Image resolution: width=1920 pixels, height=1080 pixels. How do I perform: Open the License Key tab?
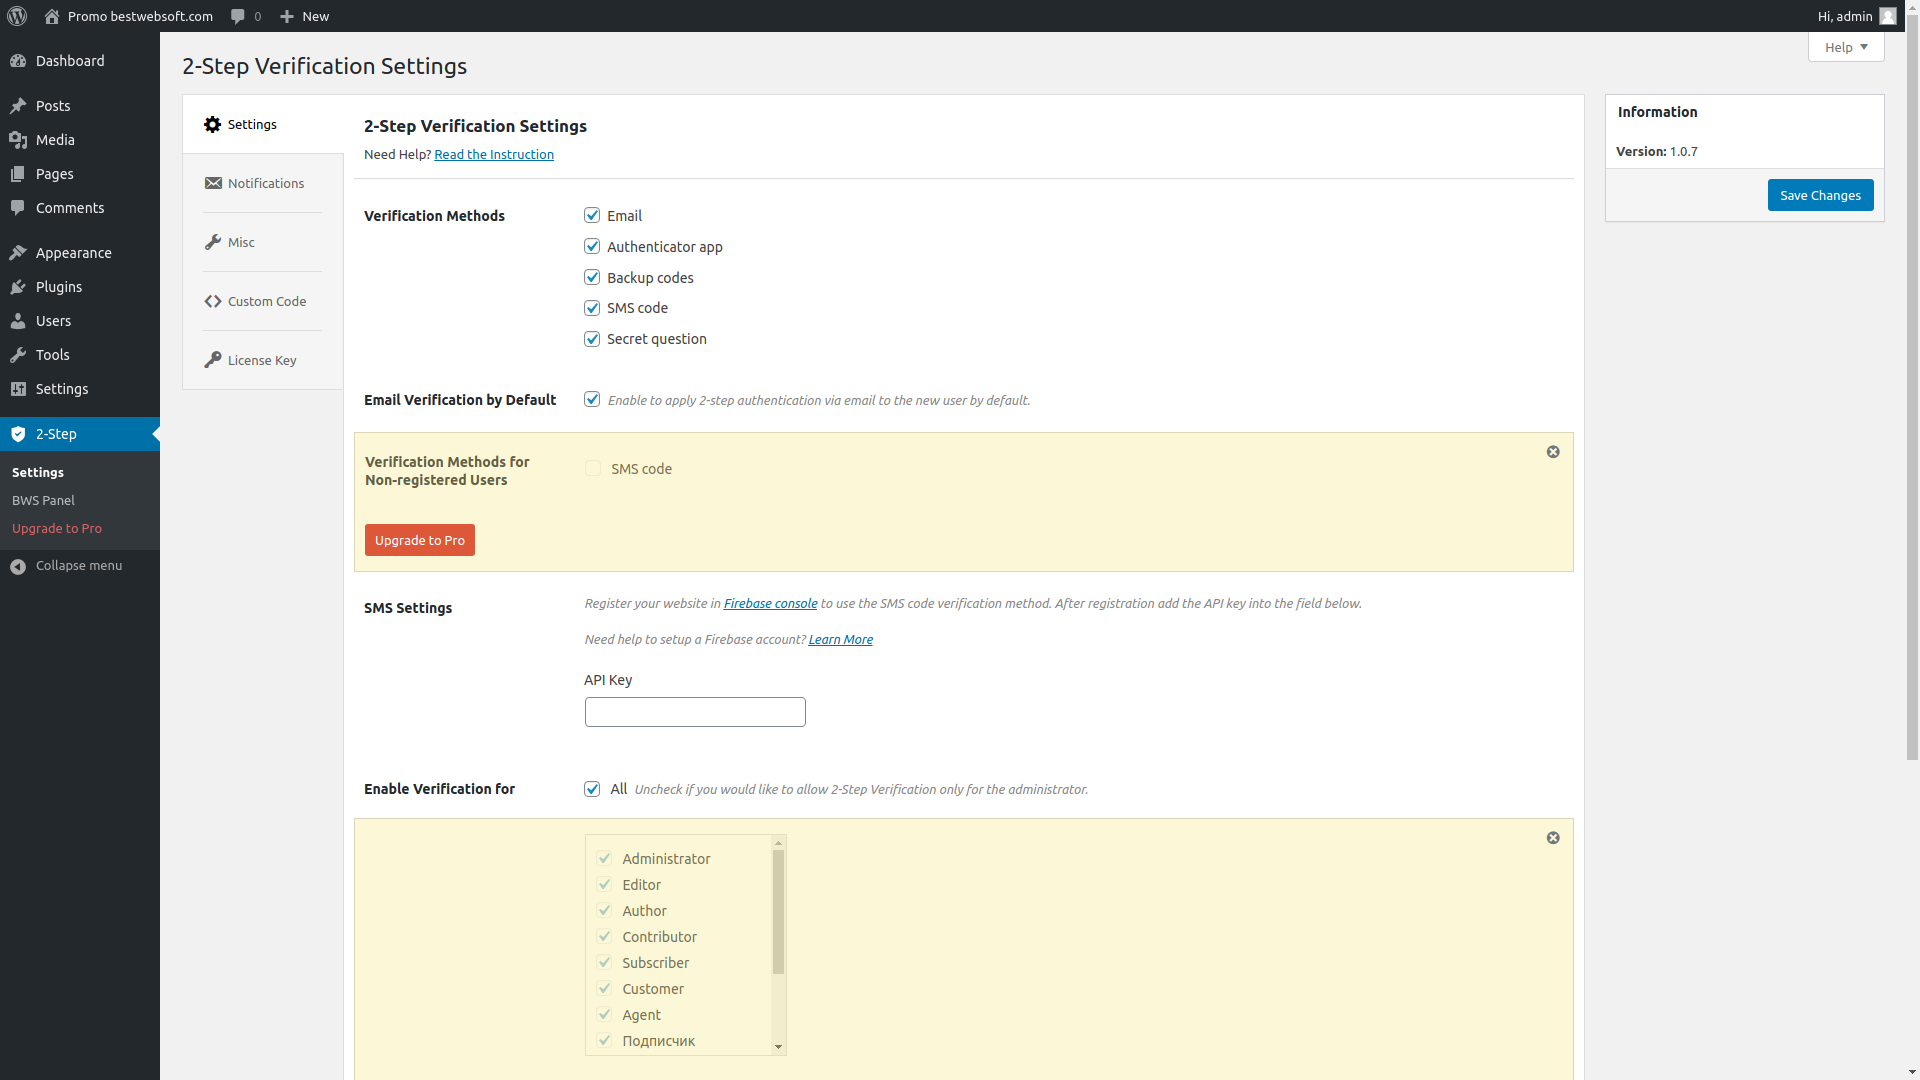262,360
